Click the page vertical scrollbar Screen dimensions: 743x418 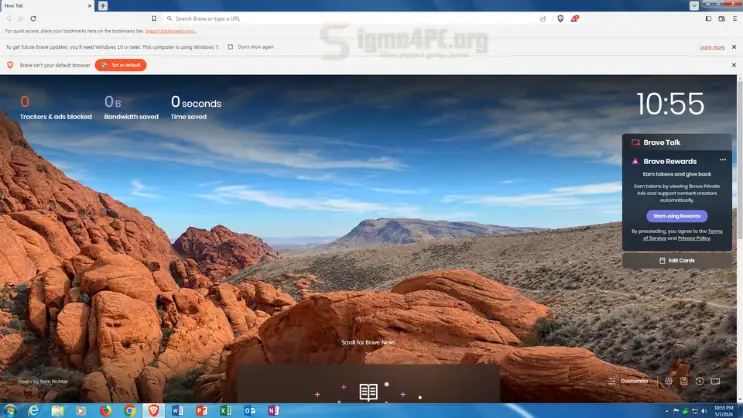739,237
